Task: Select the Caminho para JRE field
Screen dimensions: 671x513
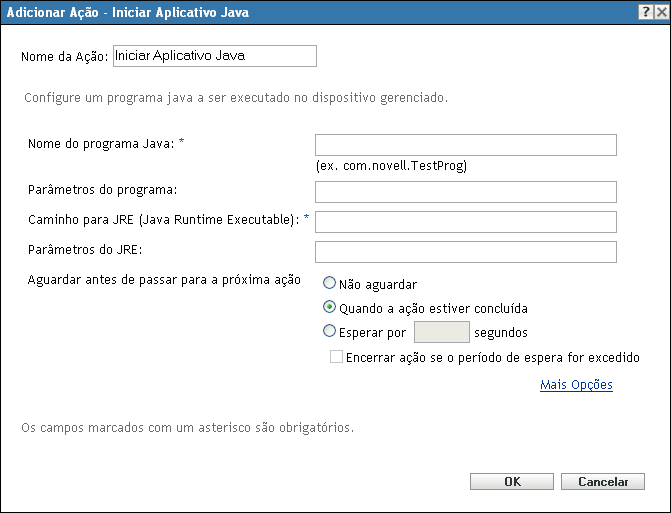Action: pyautogui.click(x=465, y=221)
